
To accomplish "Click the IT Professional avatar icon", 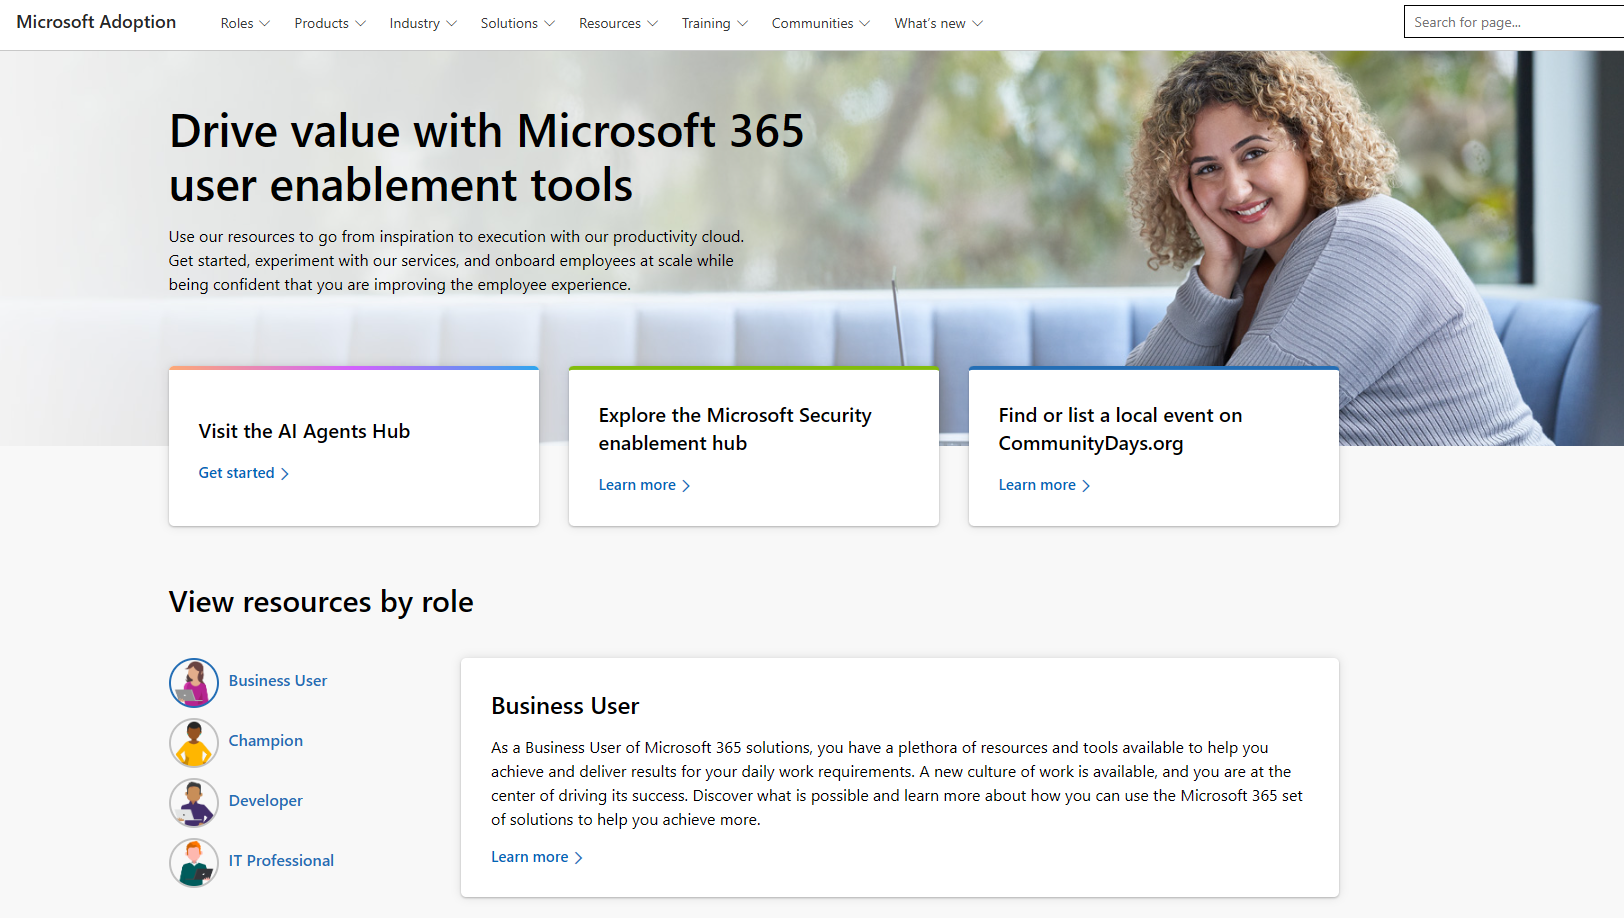I will pyautogui.click(x=194, y=862).
